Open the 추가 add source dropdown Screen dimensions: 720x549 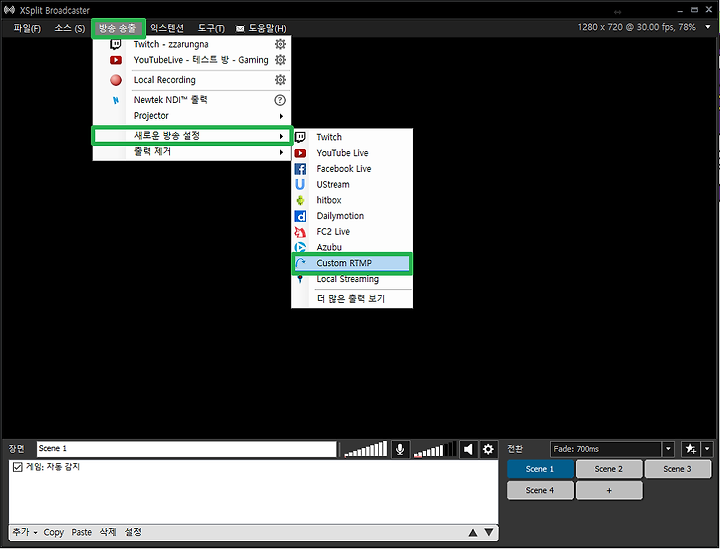click(25, 532)
